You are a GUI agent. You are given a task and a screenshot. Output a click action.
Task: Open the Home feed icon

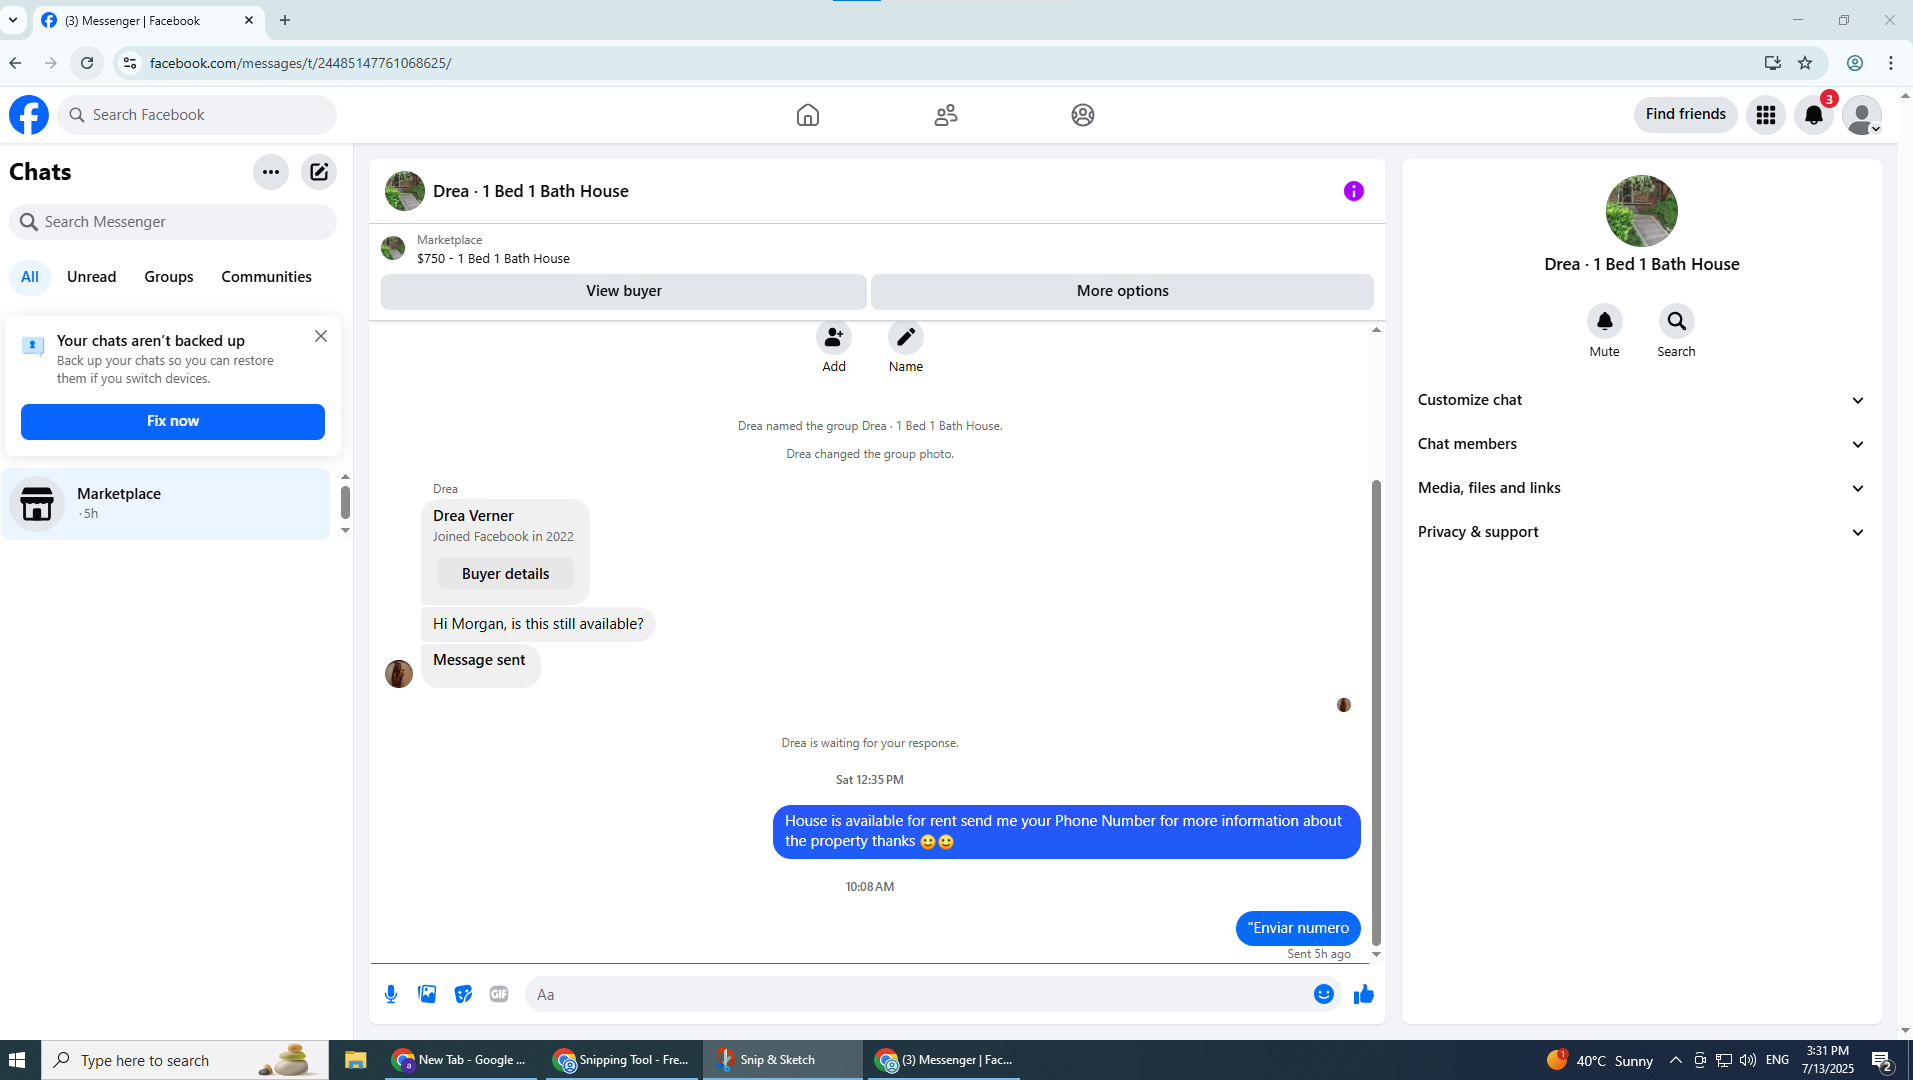[808, 115]
